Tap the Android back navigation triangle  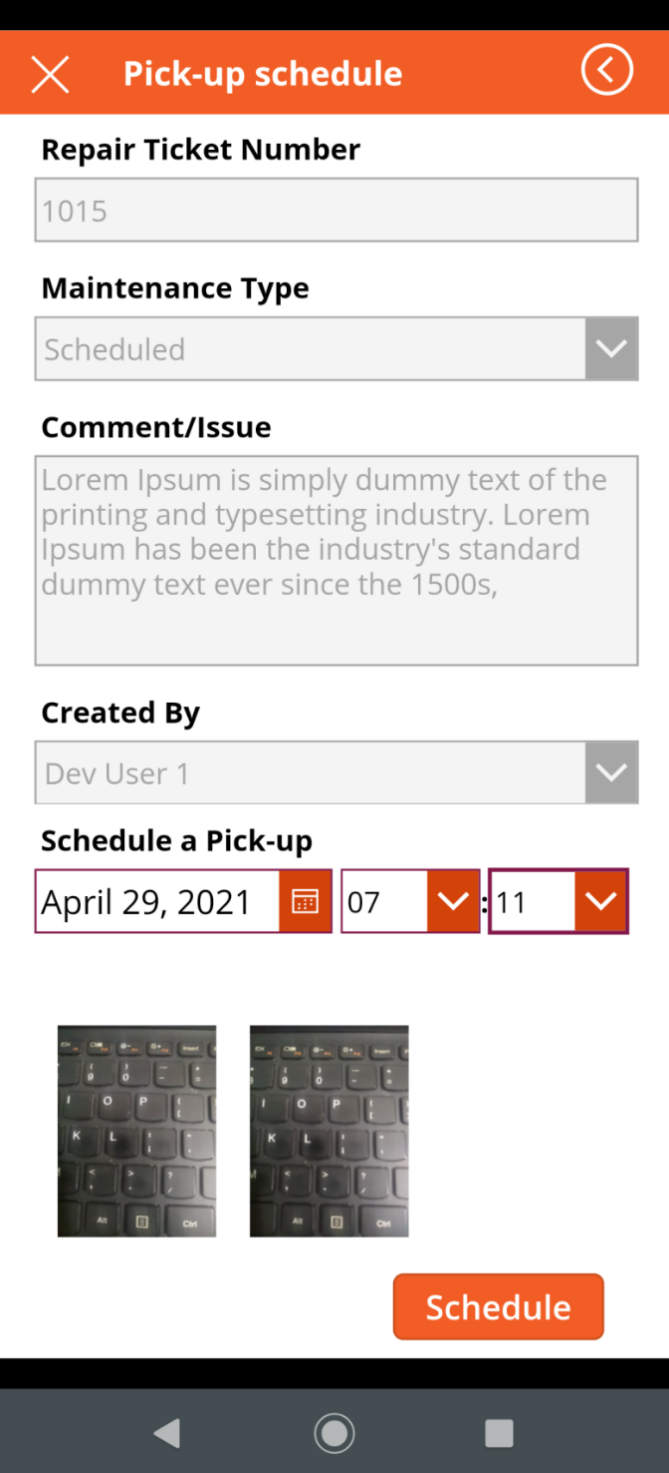pyautogui.click(x=167, y=1433)
